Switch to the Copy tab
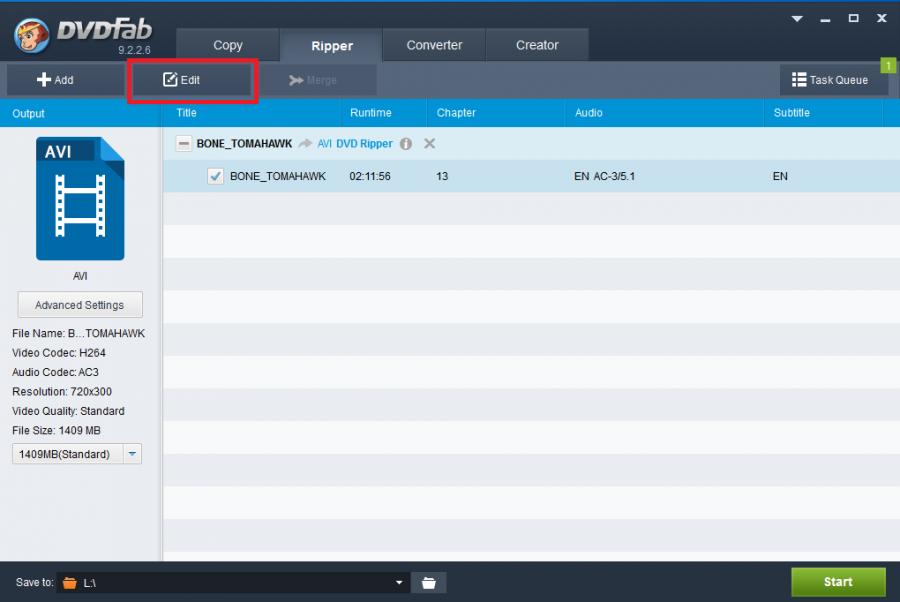This screenshot has height=602, width=900. coord(228,45)
